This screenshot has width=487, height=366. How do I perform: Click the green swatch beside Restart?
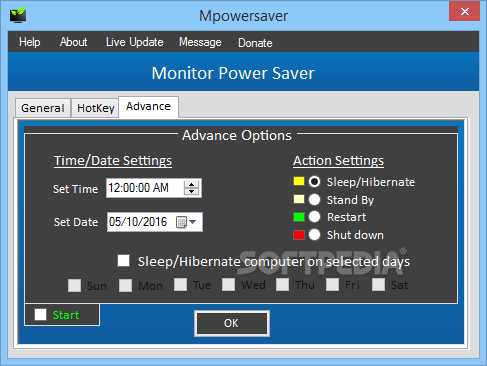(x=299, y=217)
